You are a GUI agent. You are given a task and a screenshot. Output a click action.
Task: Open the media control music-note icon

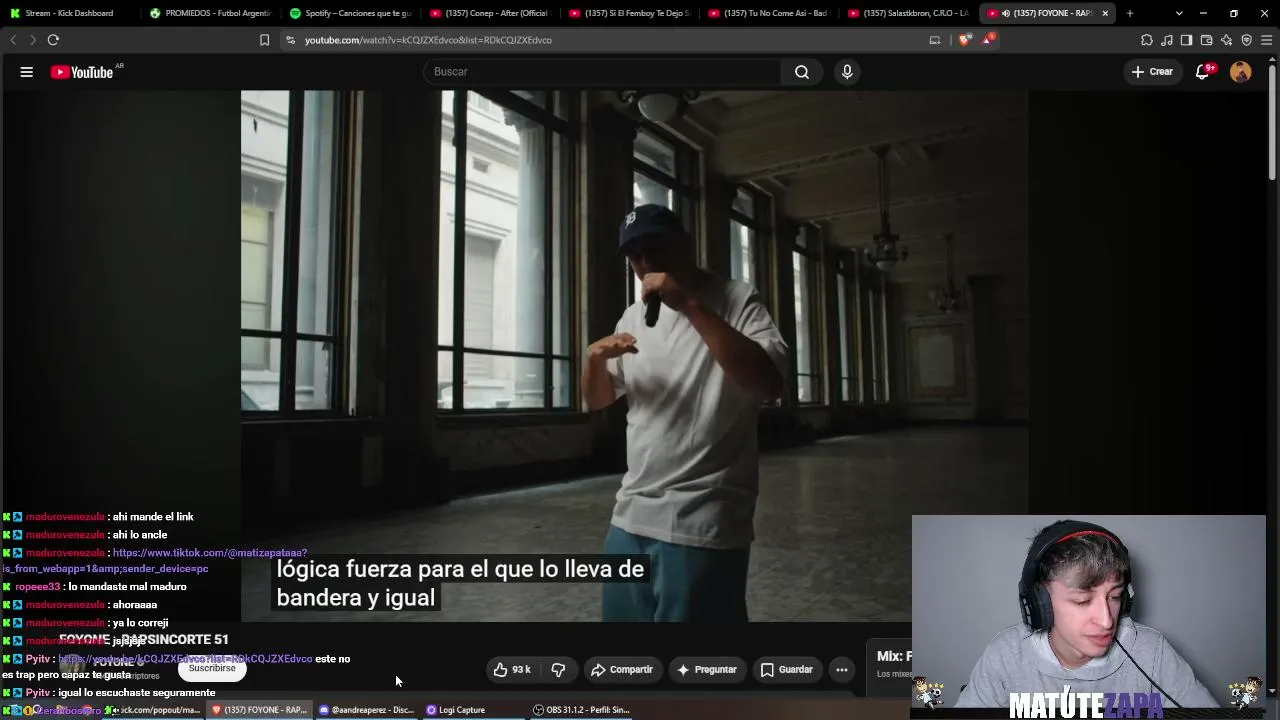pos(1167,40)
